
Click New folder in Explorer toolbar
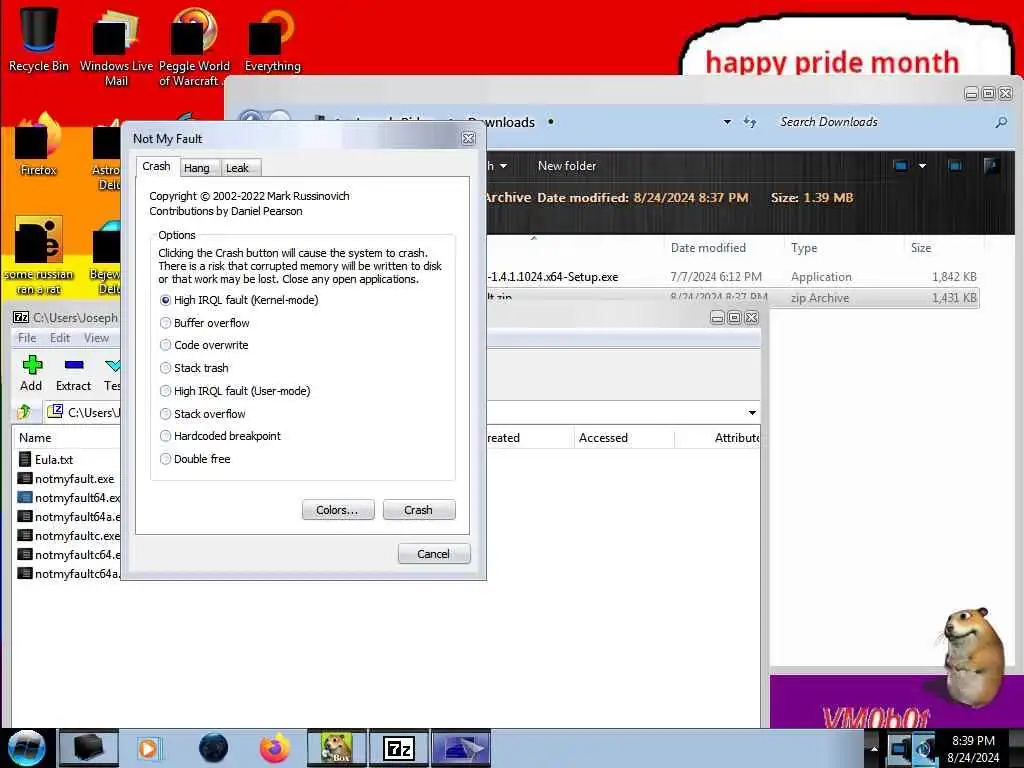[x=567, y=166]
